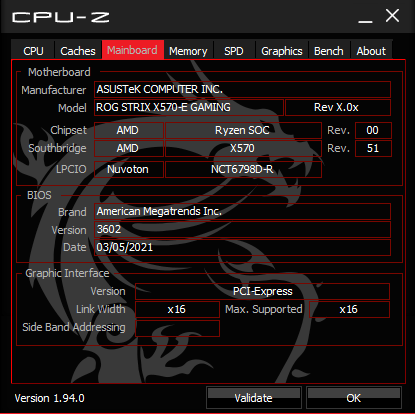
Task: Select the BIOS Version field 3602
Action: pyautogui.click(x=242, y=229)
